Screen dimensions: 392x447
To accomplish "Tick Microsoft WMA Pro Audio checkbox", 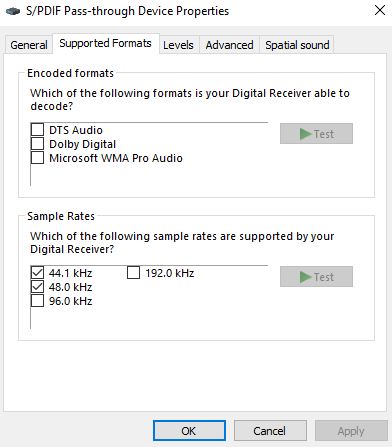I will 37,158.
